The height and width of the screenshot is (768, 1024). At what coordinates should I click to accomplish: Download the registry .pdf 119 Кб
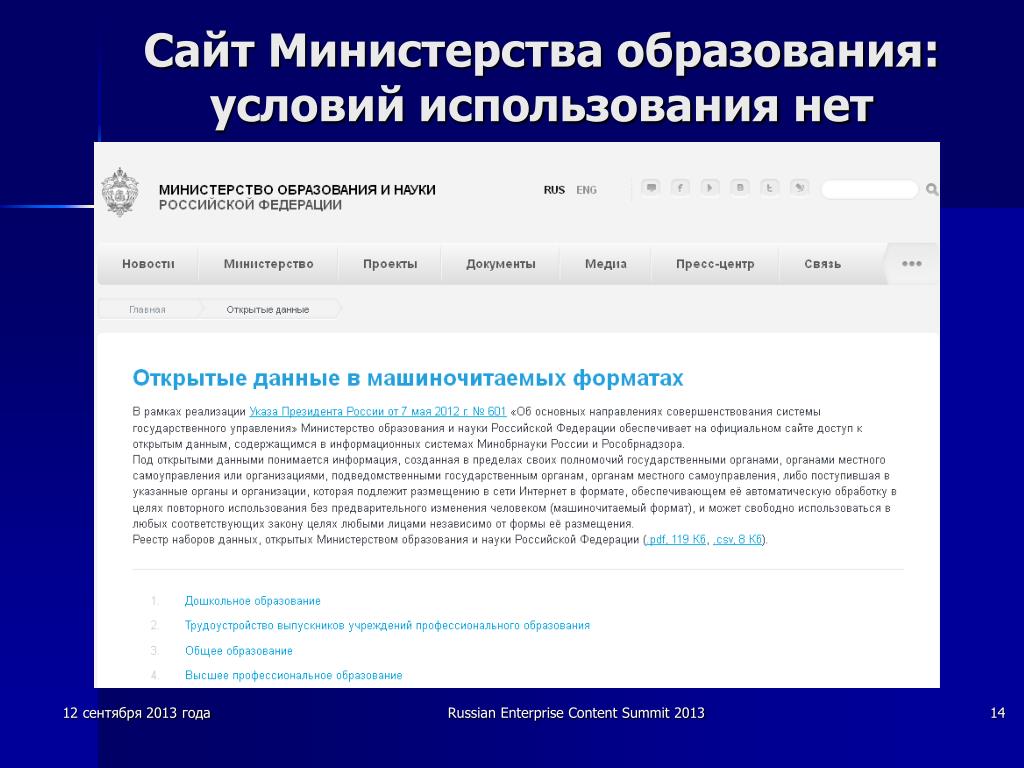(676, 539)
